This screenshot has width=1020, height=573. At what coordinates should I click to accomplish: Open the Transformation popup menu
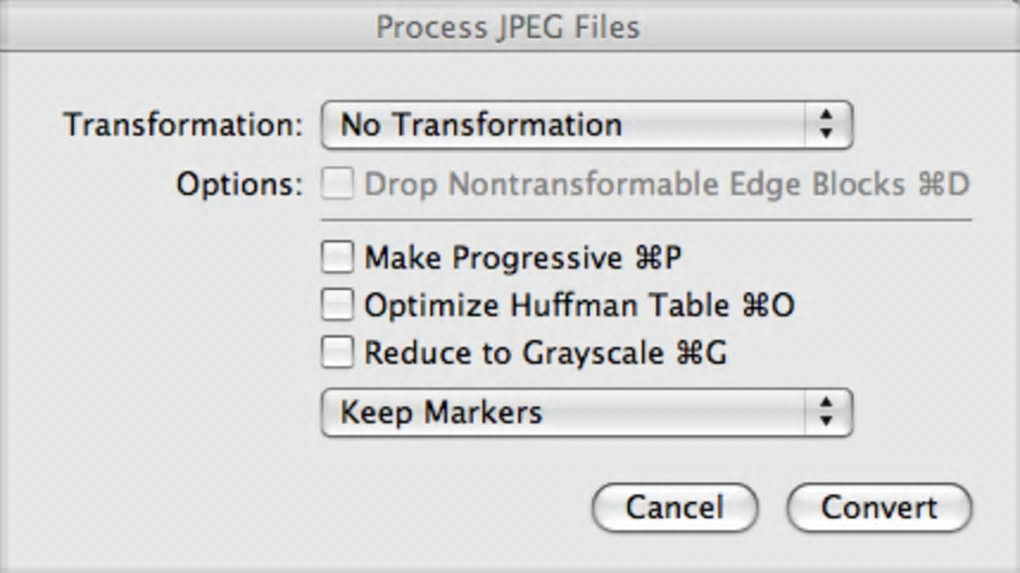(x=585, y=125)
